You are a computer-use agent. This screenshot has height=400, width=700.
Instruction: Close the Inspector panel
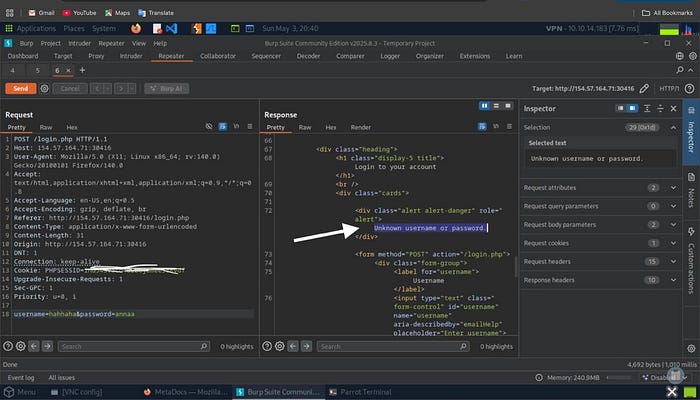(674, 108)
